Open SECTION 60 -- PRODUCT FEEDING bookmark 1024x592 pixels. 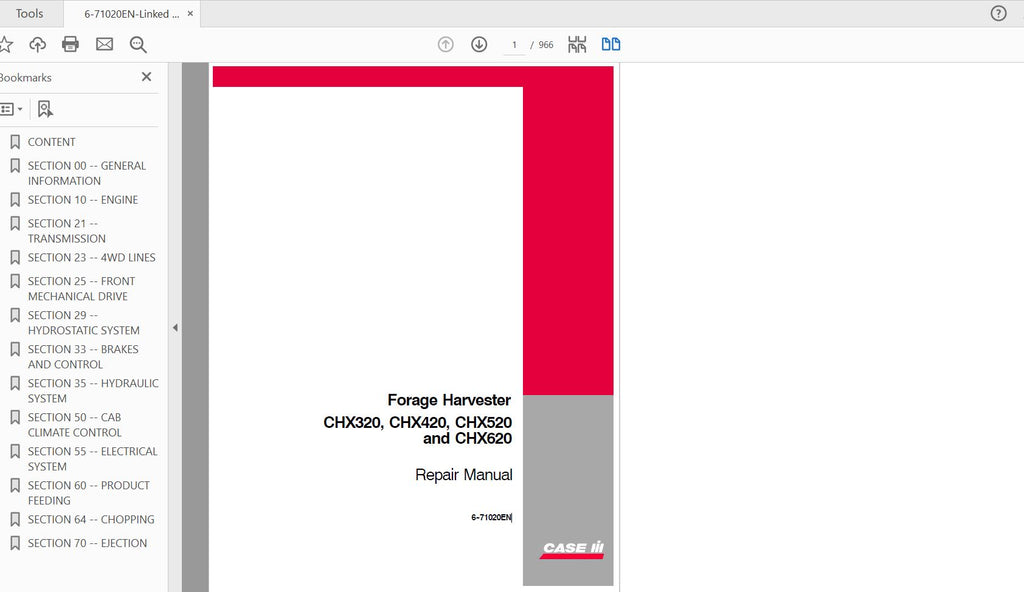(89, 493)
